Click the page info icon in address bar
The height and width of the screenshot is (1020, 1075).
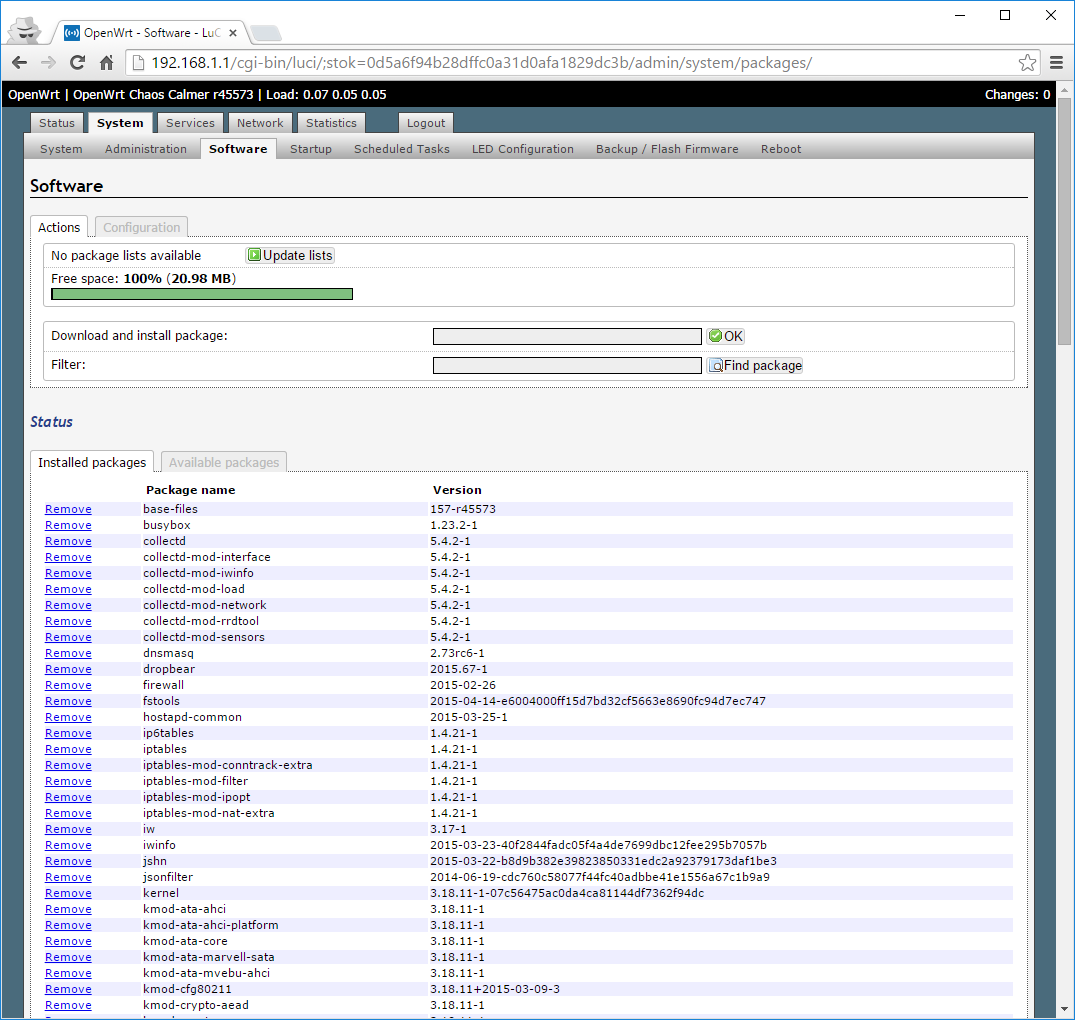point(139,63)
